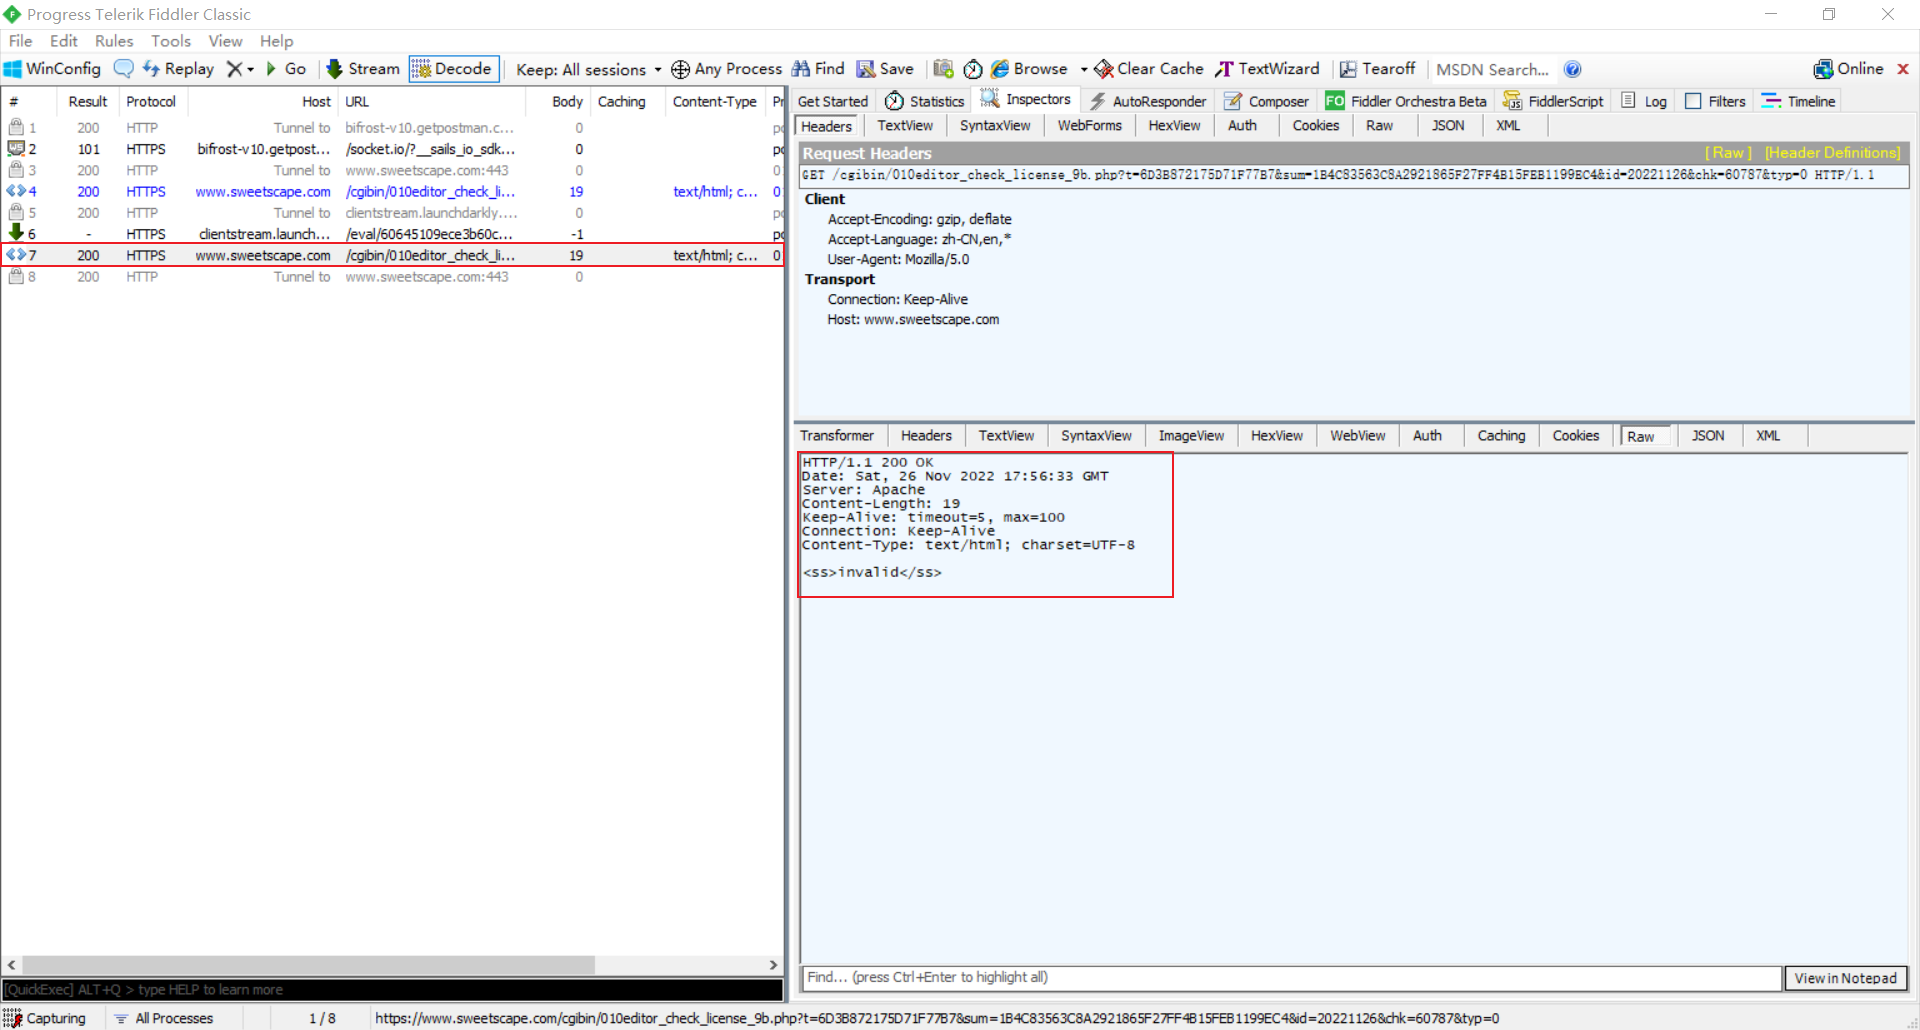Click the Find text box in response pane
Screen dimensions: 1920x1030
pyautogui.click(x=1292, y=977)
